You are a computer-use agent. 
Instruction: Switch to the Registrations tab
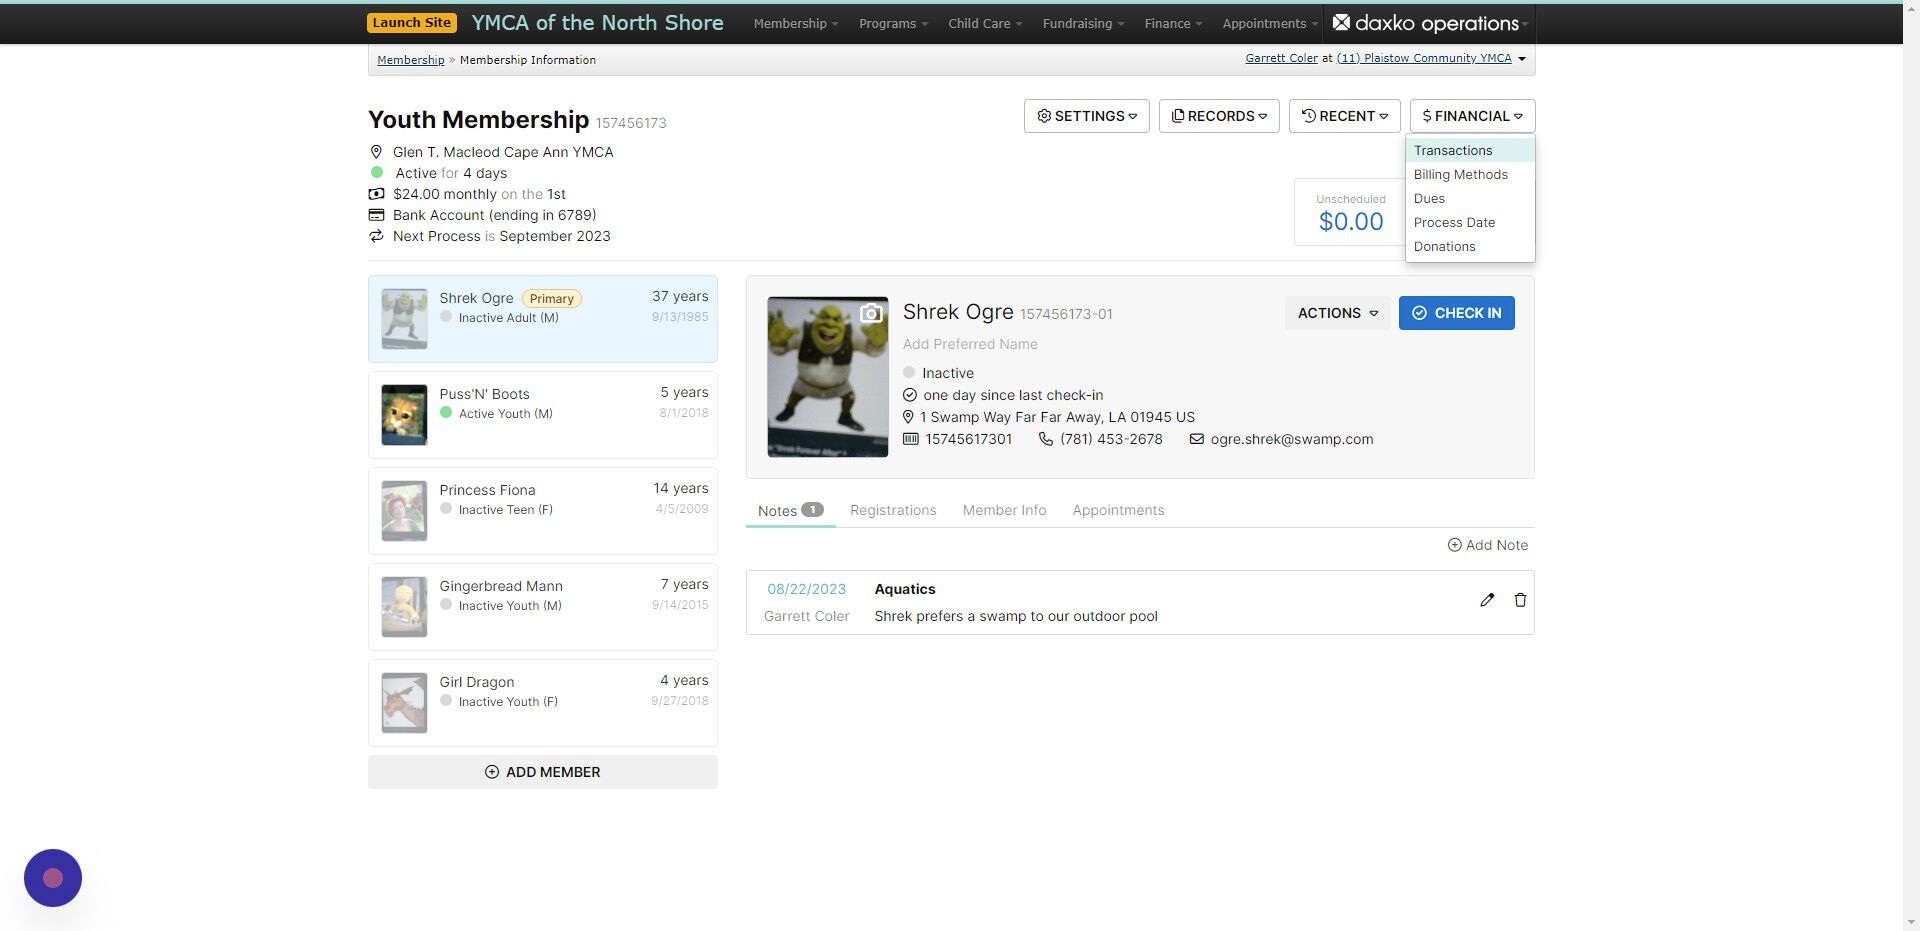point(893,510)
